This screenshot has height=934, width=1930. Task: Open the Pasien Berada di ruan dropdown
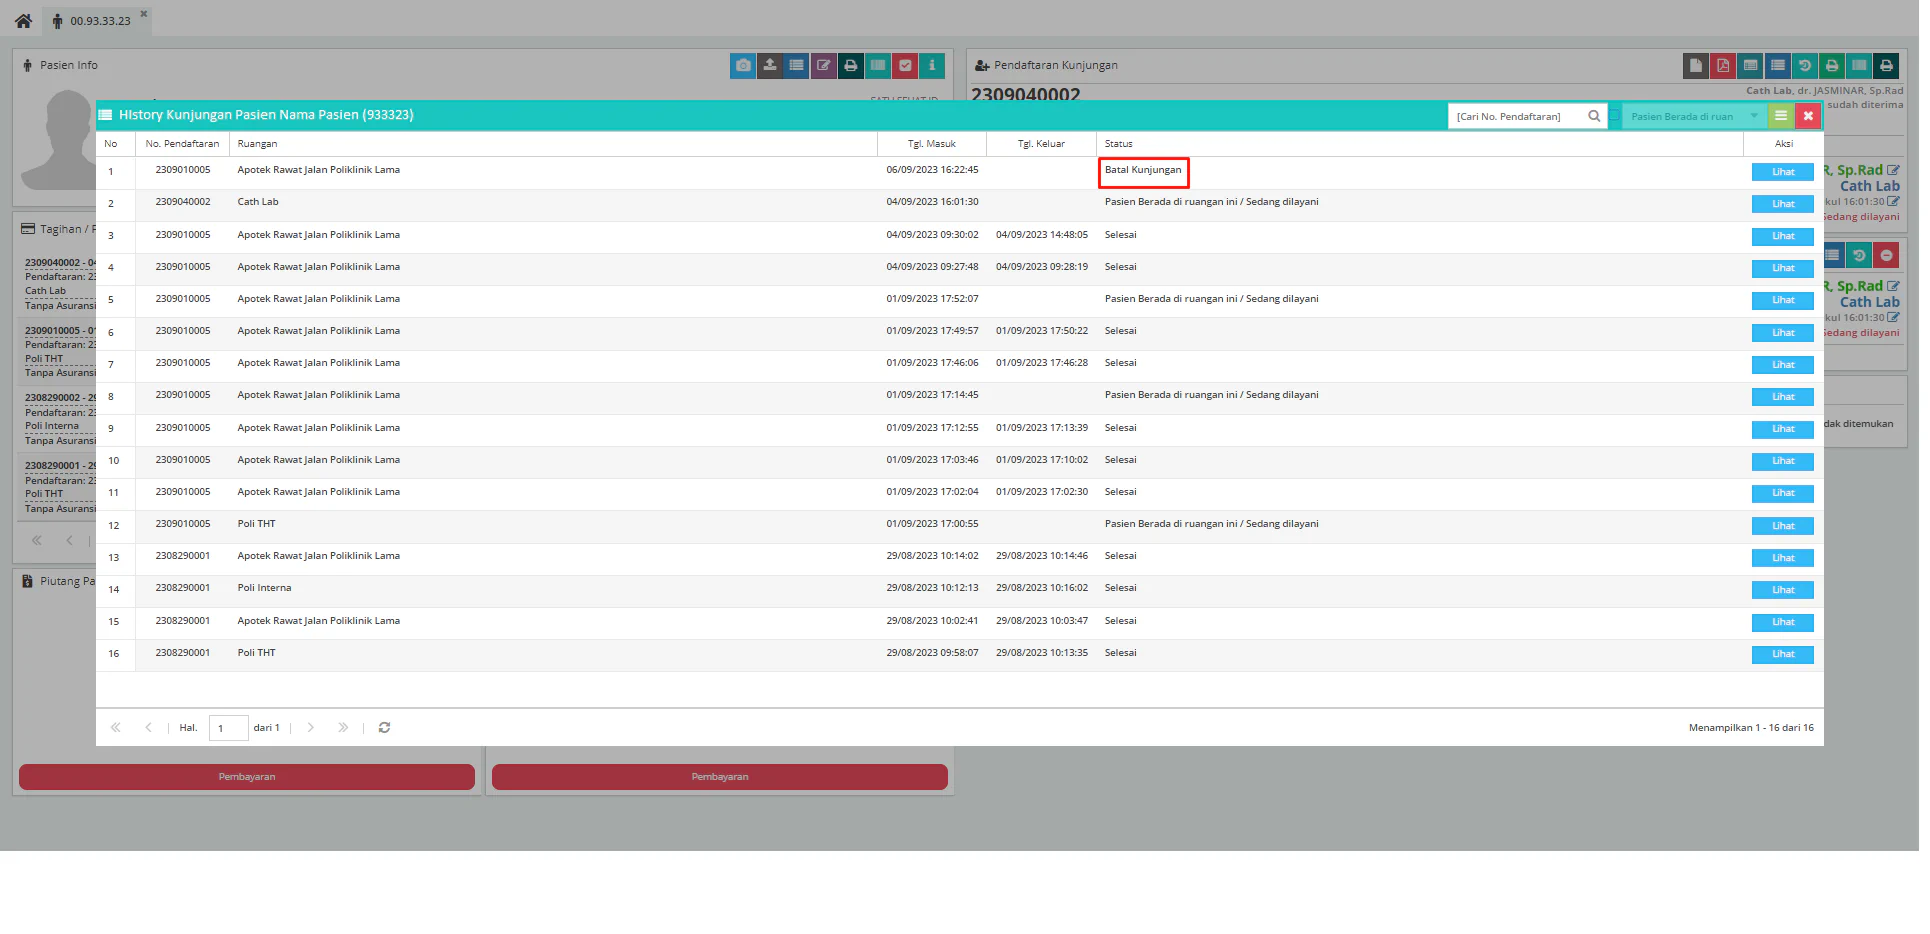click(x=1694, y=116)
